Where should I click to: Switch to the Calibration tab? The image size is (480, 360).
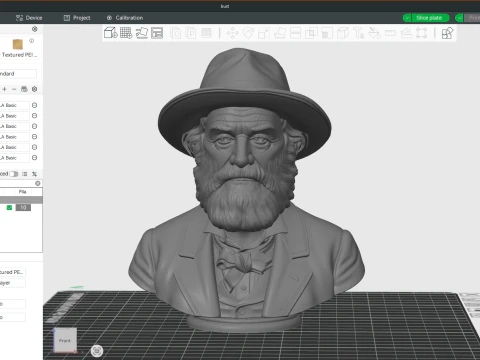click(125, 18)
